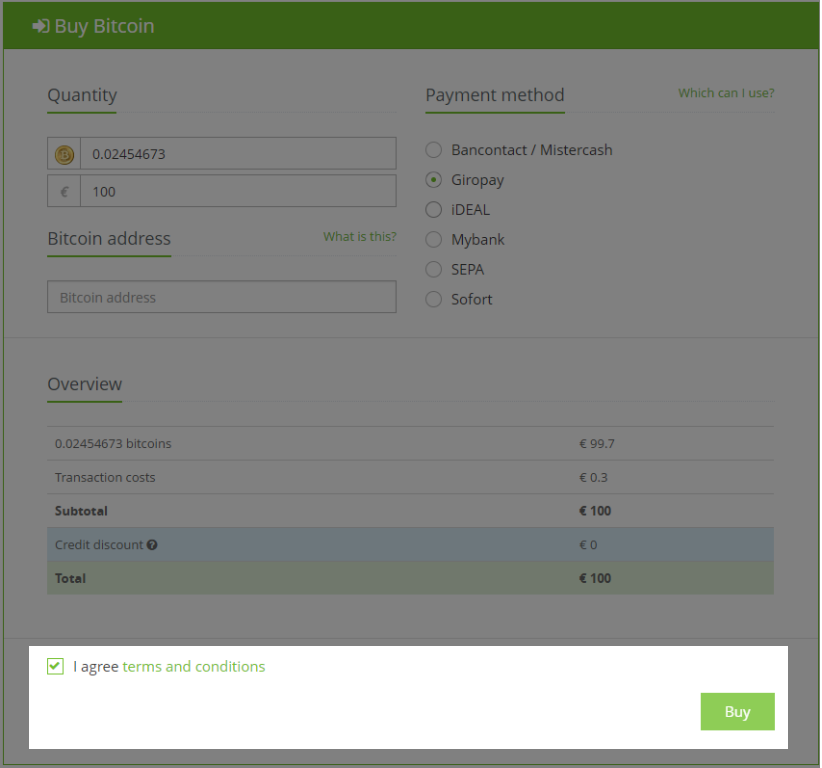Click the euro amount field showing 100

tap(239, 191)
